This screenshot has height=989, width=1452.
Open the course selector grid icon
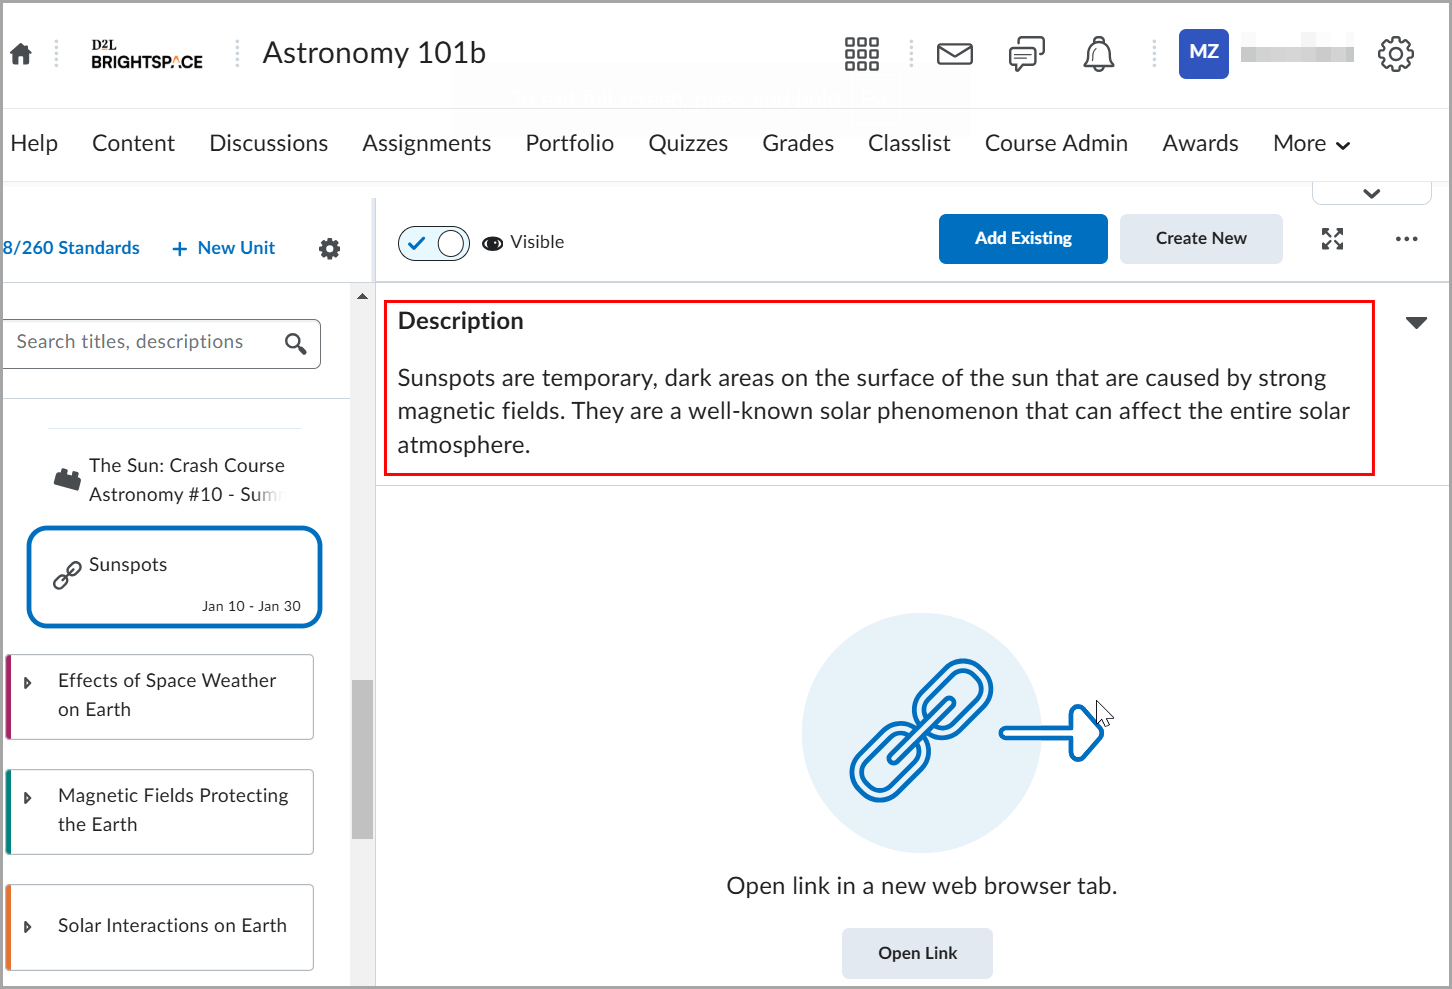pyautogui.click(x=861, y=54)
